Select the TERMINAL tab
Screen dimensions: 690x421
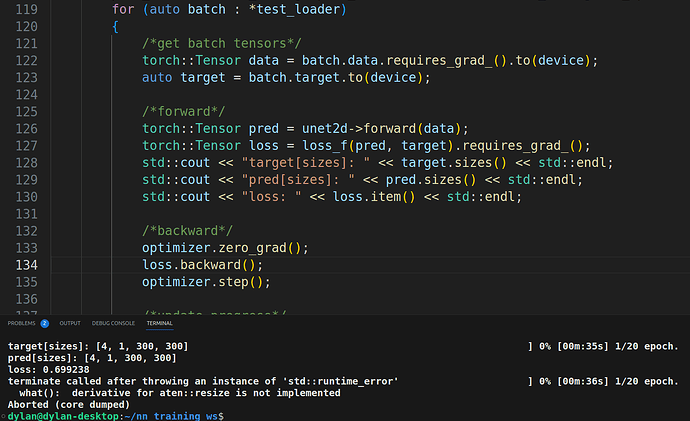pyautogui.click(x=159, y=324)
